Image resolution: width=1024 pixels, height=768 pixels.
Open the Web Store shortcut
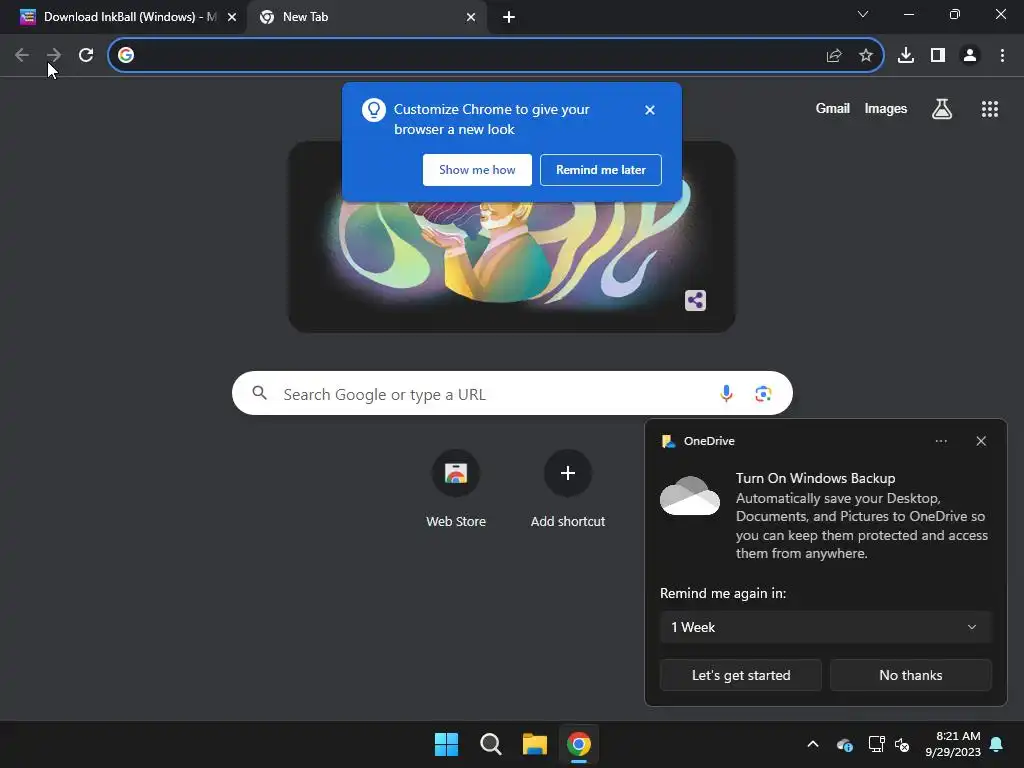[x=456, y=488]
